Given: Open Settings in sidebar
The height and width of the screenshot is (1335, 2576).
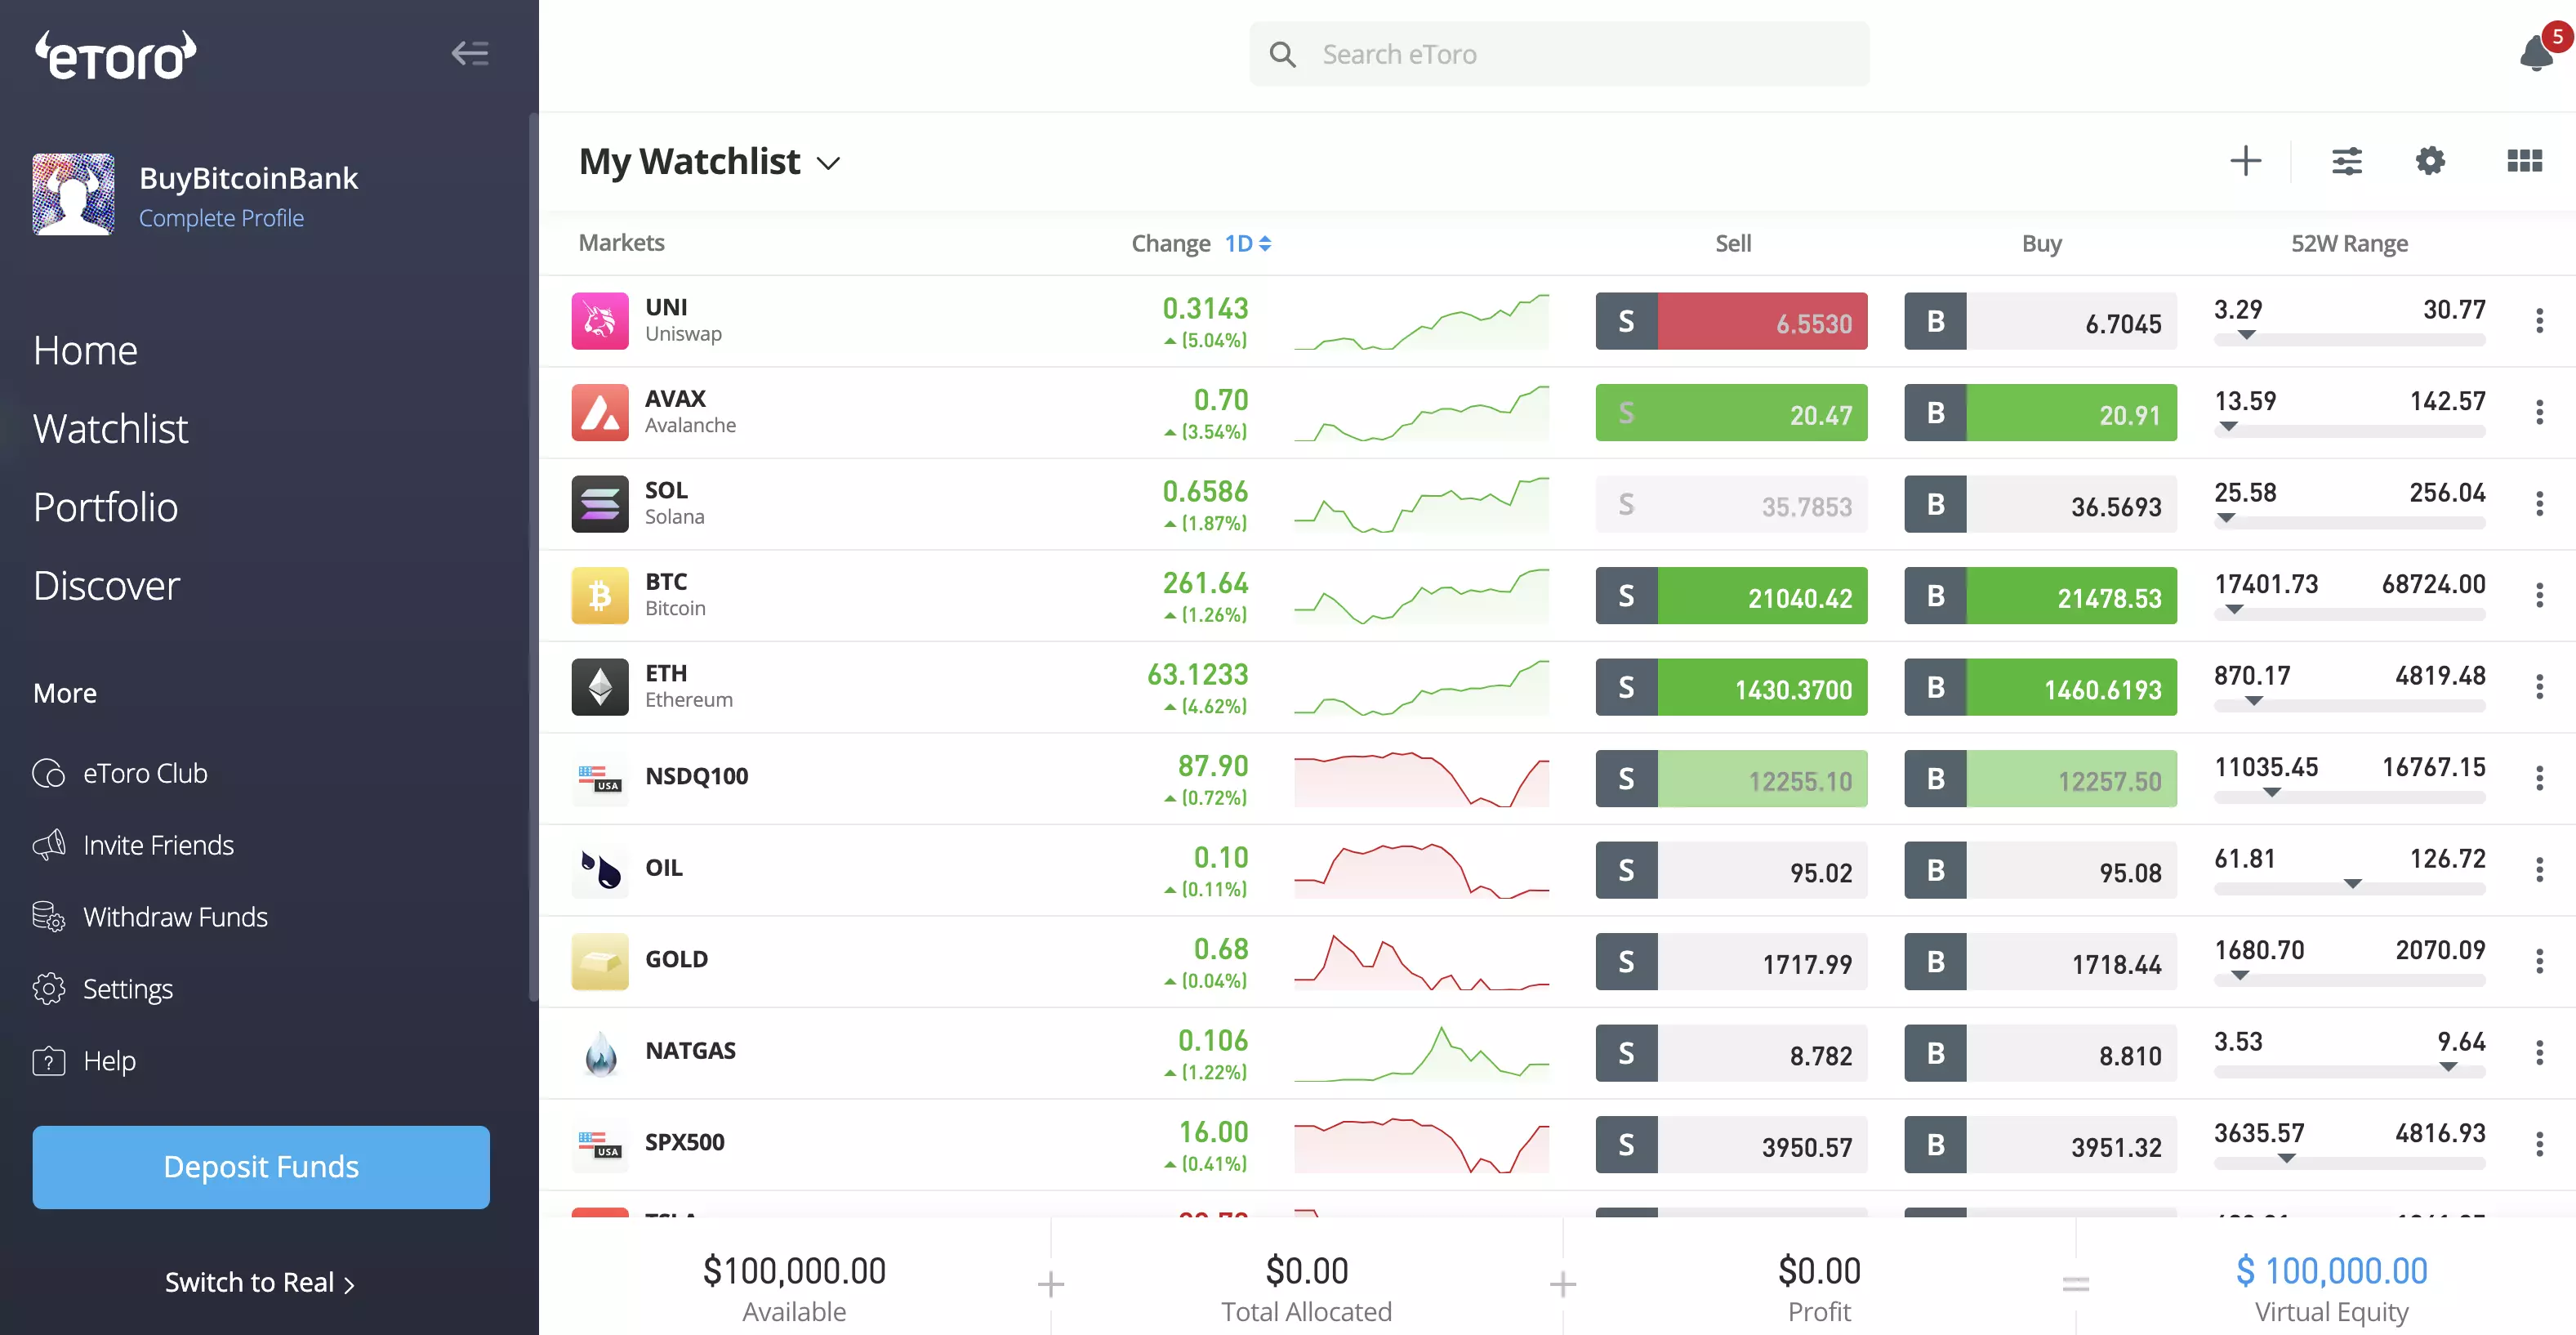Looking at the screenshot, I should [102, 989].
